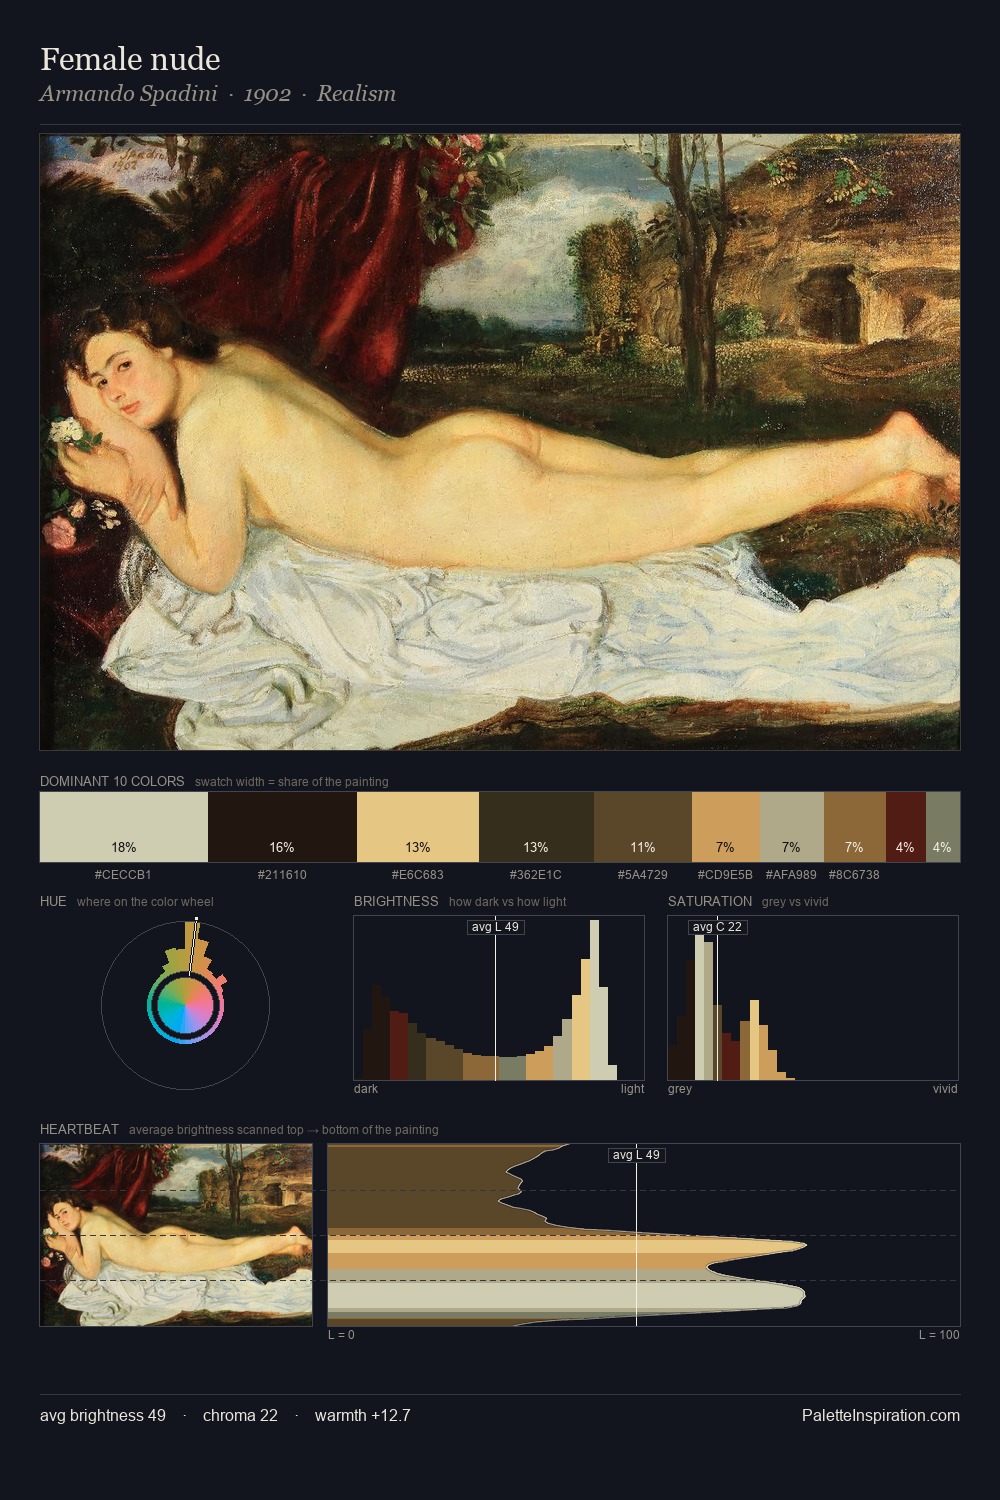The height and width of the screenshot is (1500, 1000).
Task: Click the L = 100 axis label
Action: tap(939, 1335)
